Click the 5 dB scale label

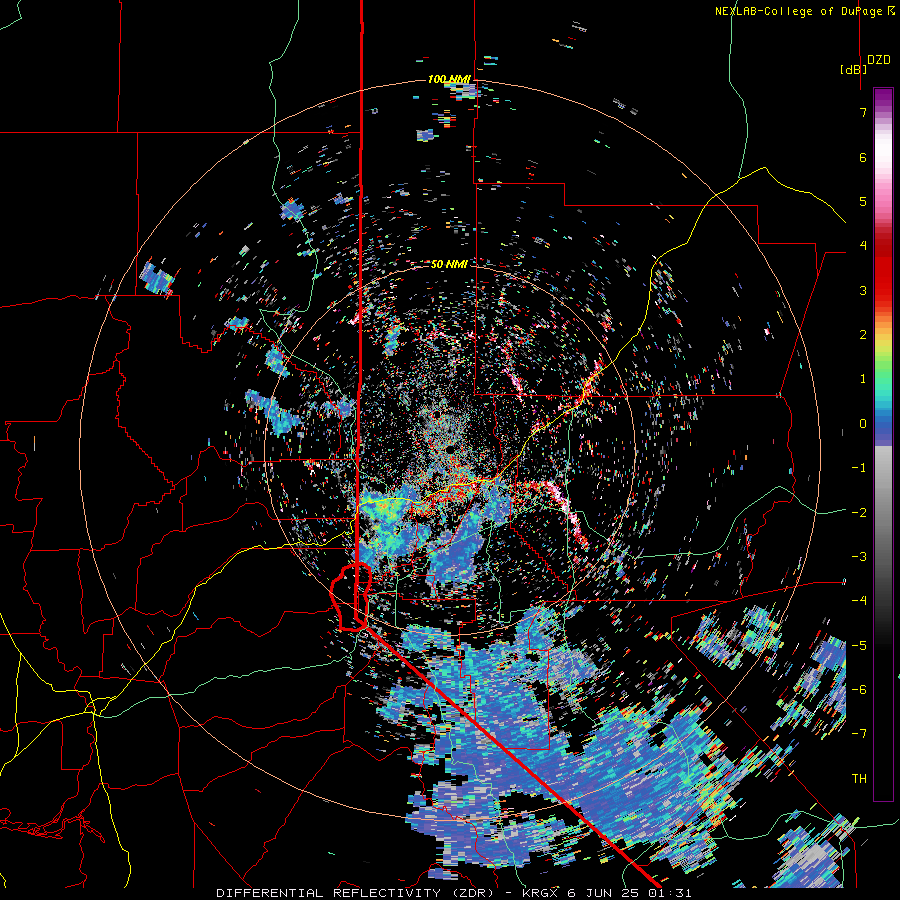(x=863, y=201)
